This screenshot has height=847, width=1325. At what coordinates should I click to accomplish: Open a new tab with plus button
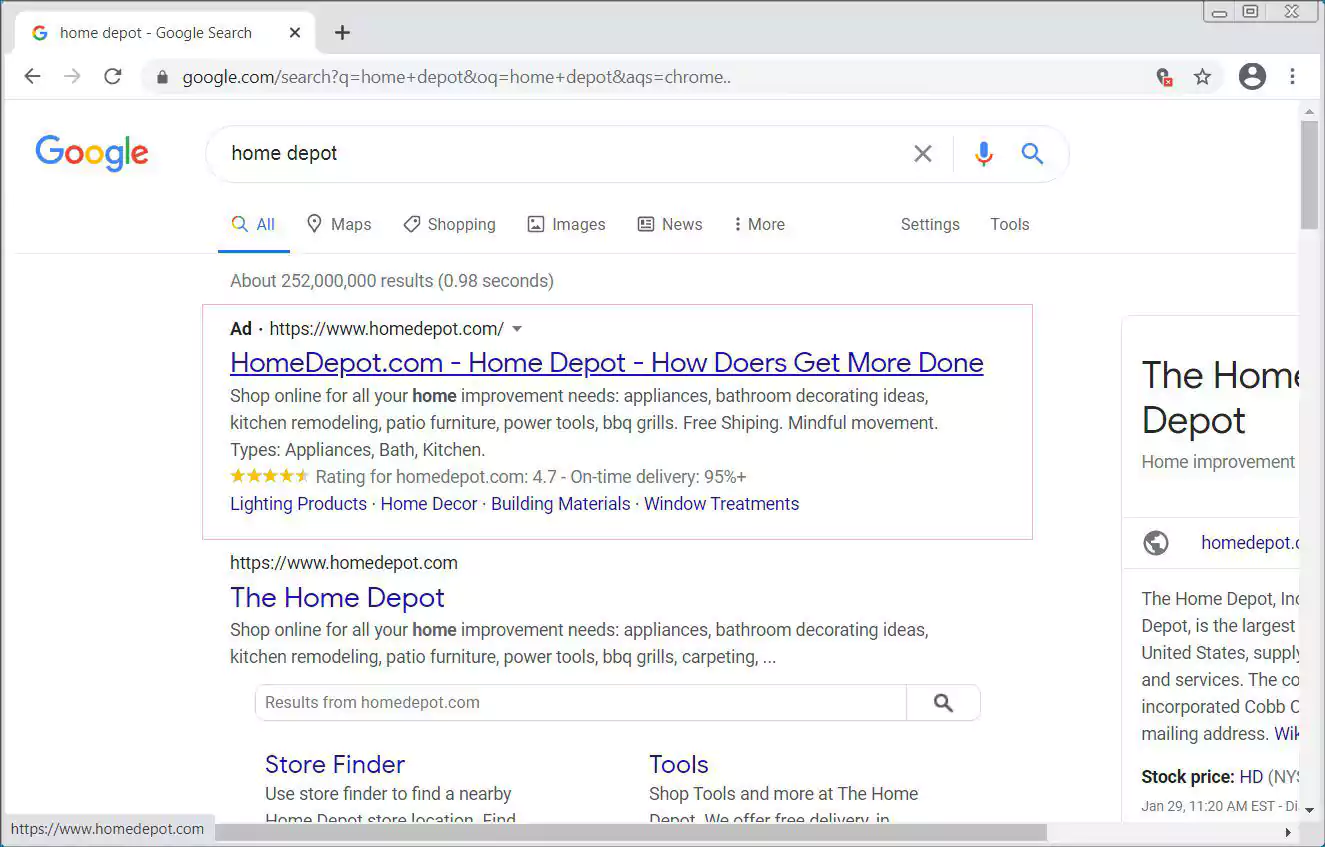[342, 33]
